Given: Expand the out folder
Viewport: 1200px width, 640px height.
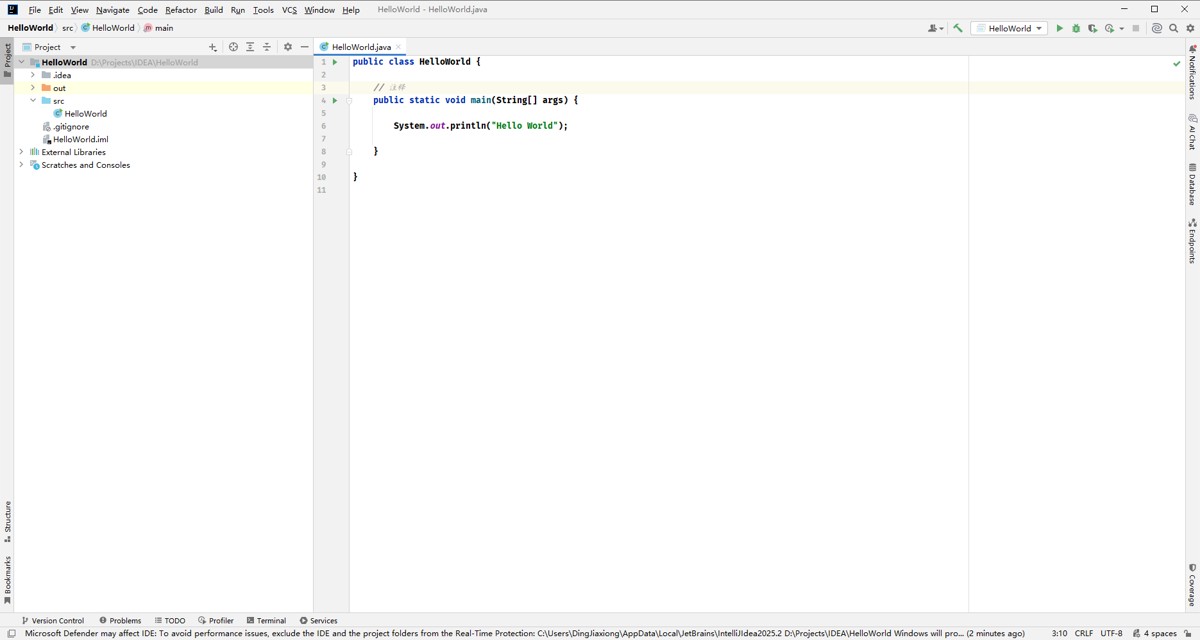Looking at the screenshot, I should tap(33, 88).
